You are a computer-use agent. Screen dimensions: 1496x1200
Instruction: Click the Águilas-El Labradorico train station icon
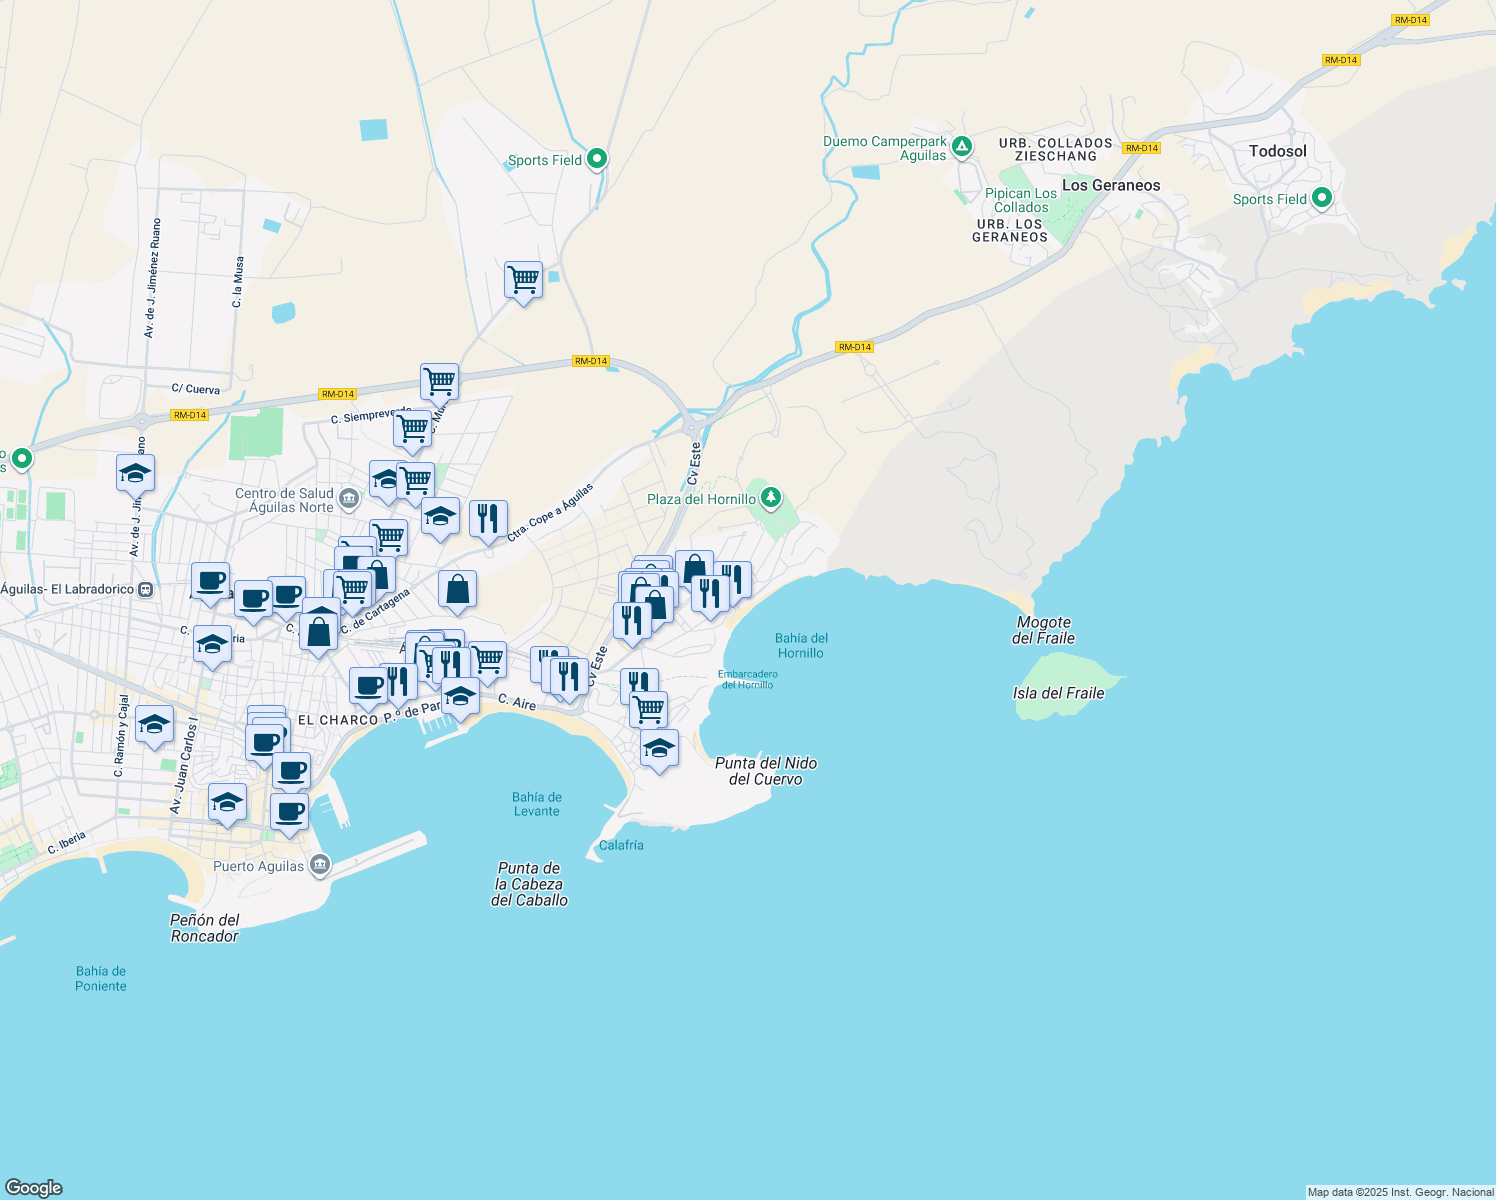[143, 590]
